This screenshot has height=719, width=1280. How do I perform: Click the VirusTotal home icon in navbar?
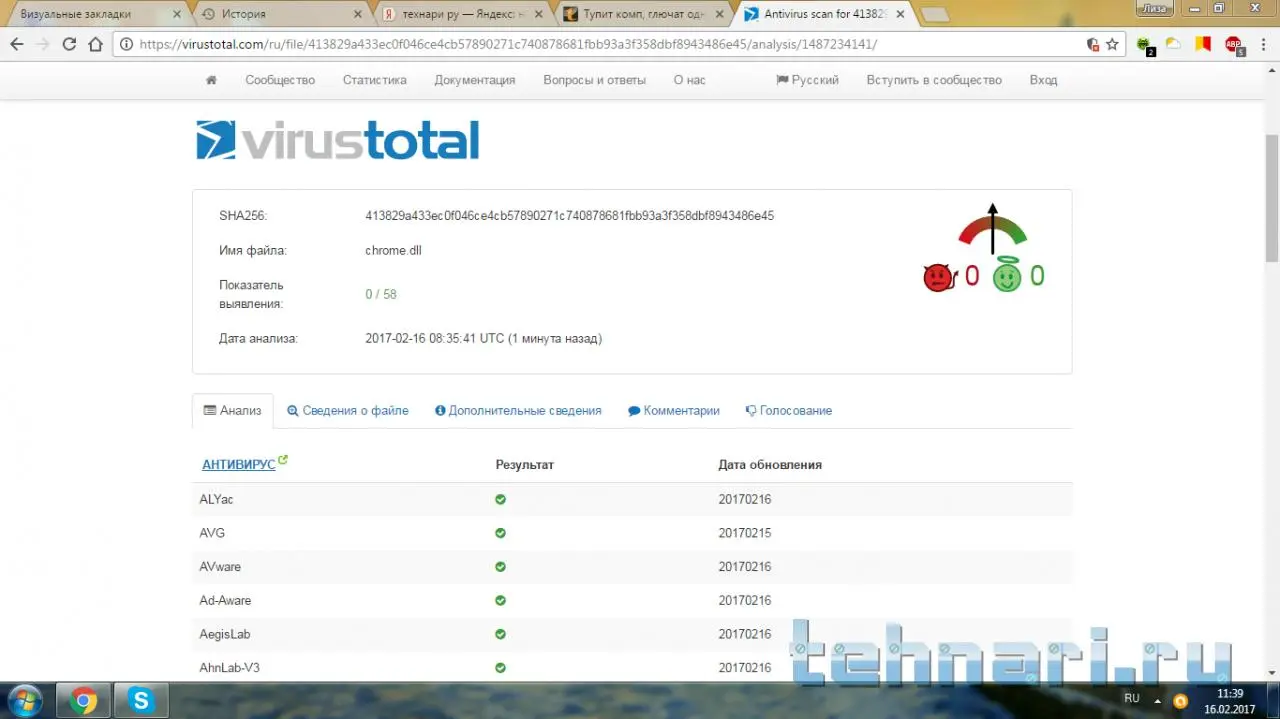coord(211,80)
